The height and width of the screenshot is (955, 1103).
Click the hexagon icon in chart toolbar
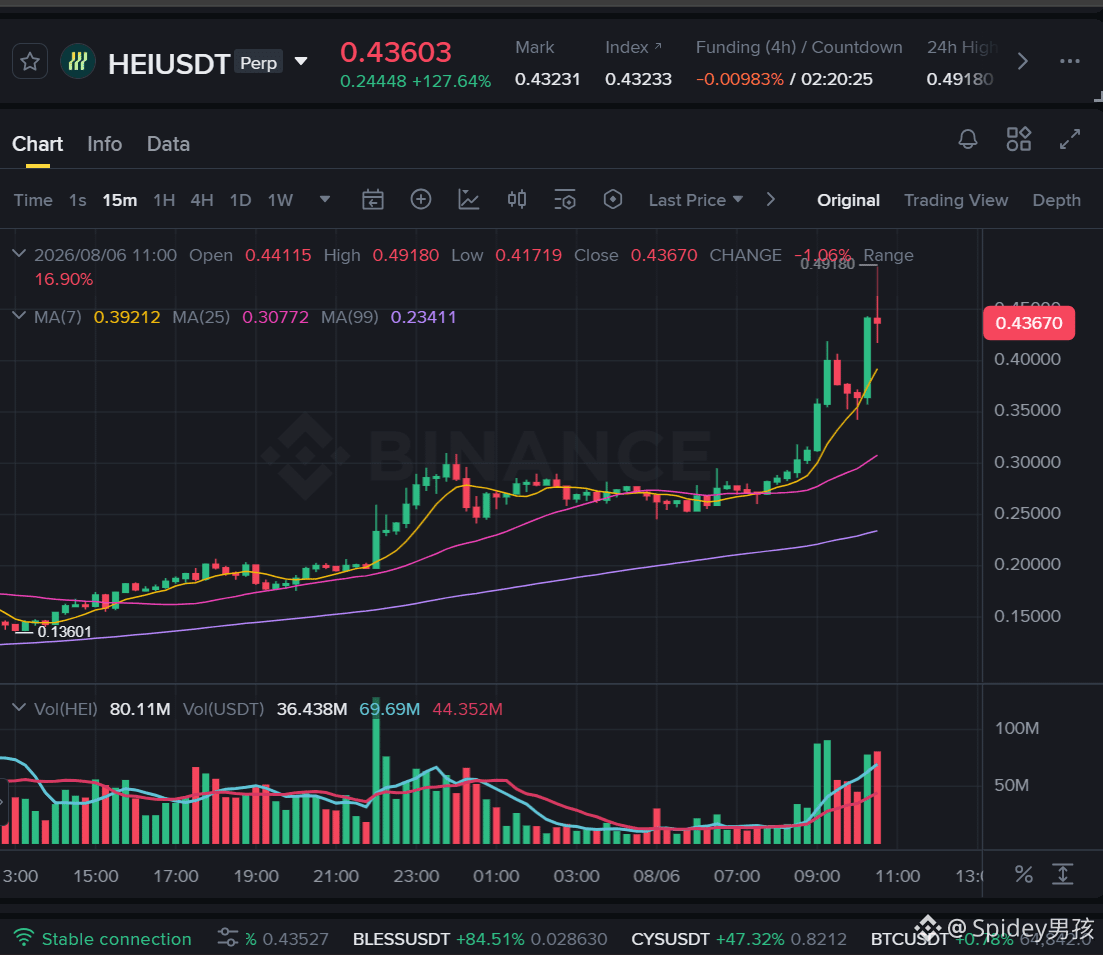(613, 200)
